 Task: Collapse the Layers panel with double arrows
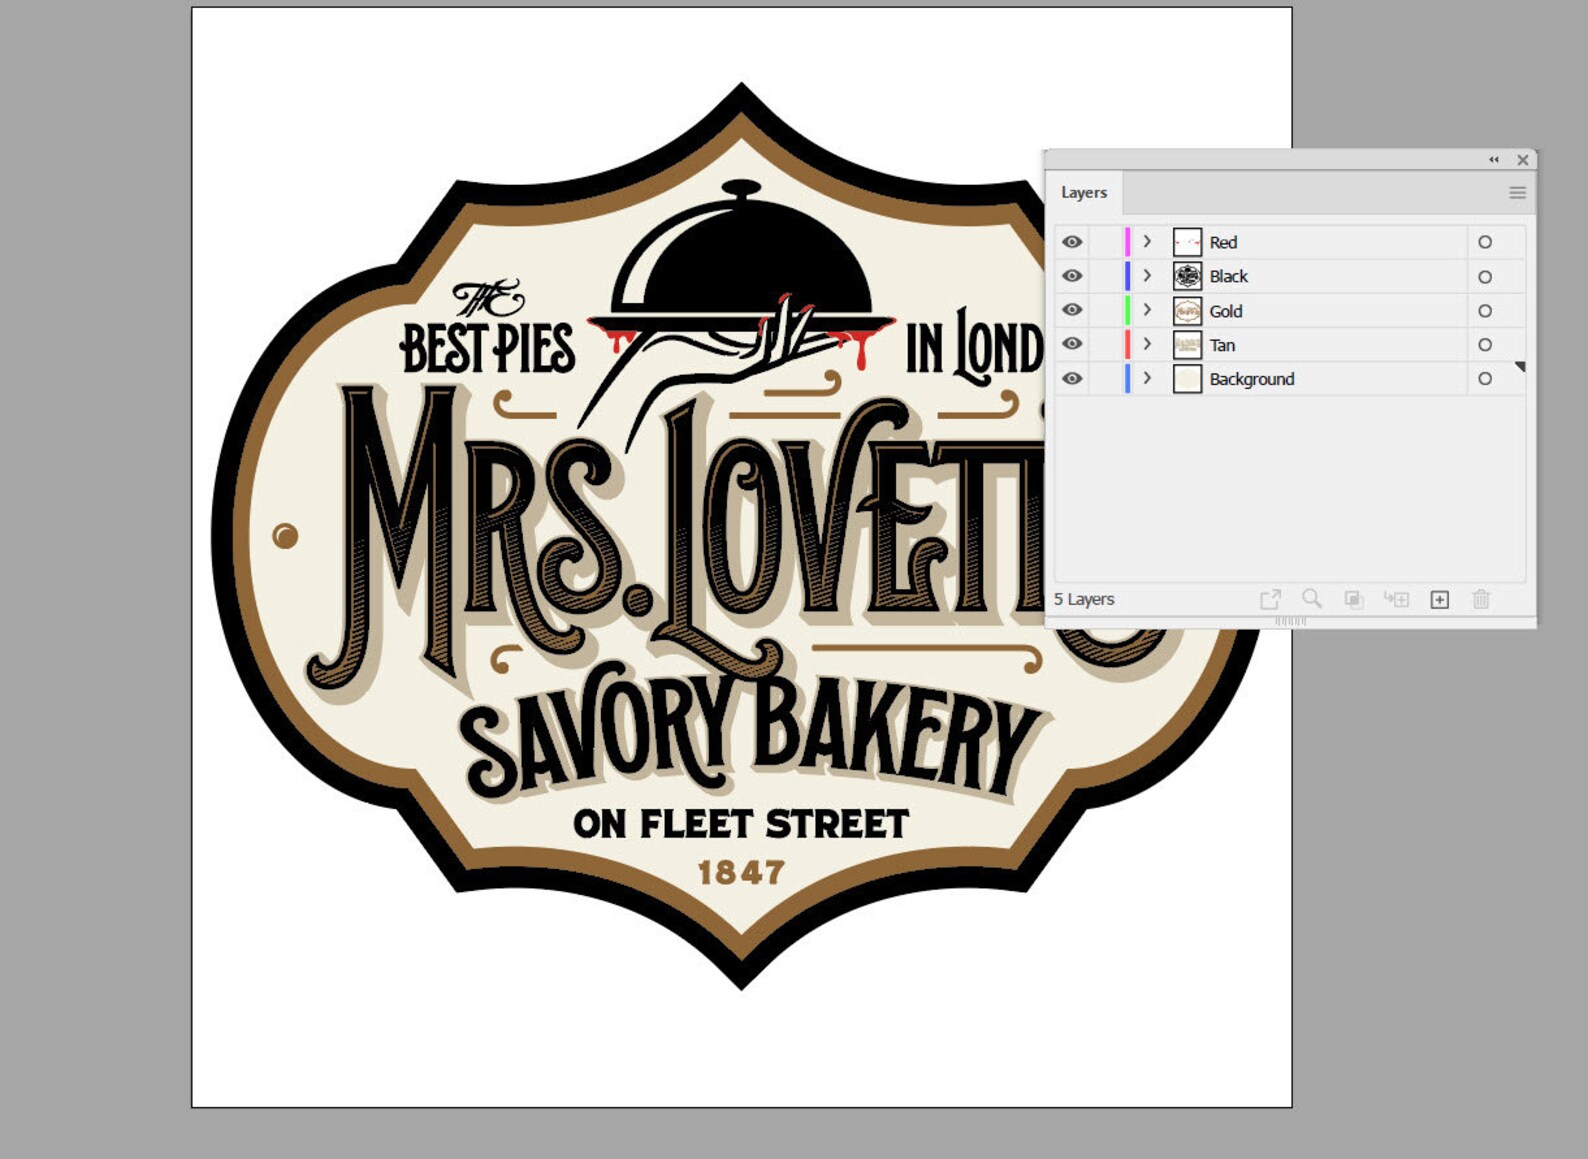(x=1494, y=160)
